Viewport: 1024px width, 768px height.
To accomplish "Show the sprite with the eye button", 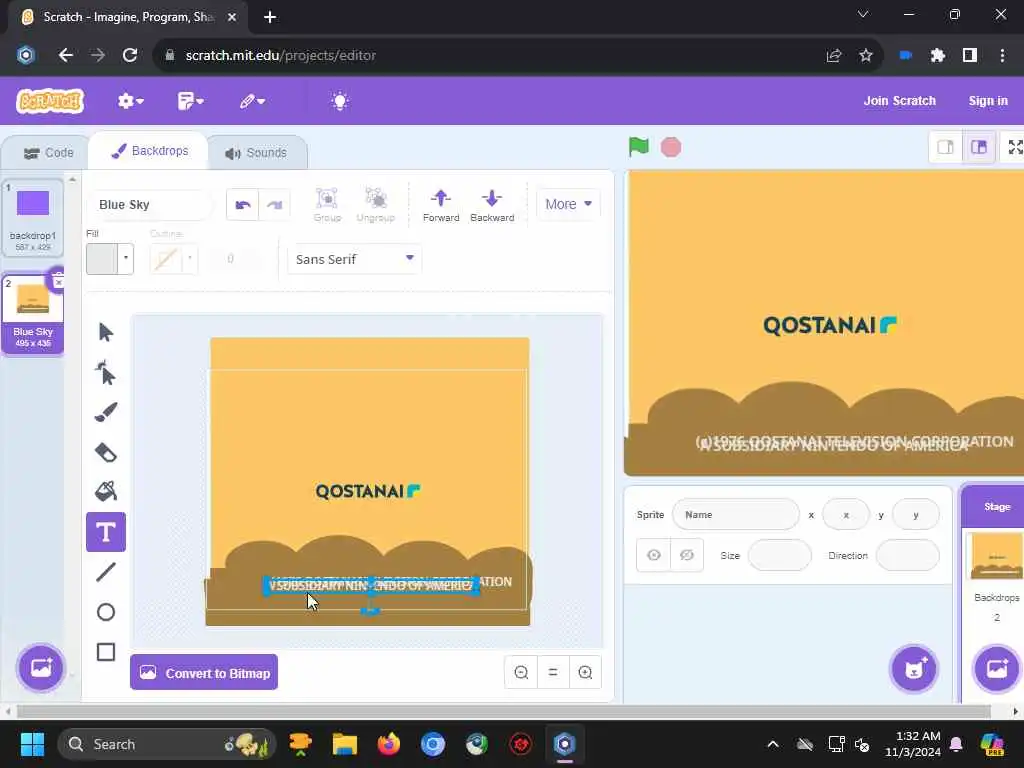I will [654, 555].
